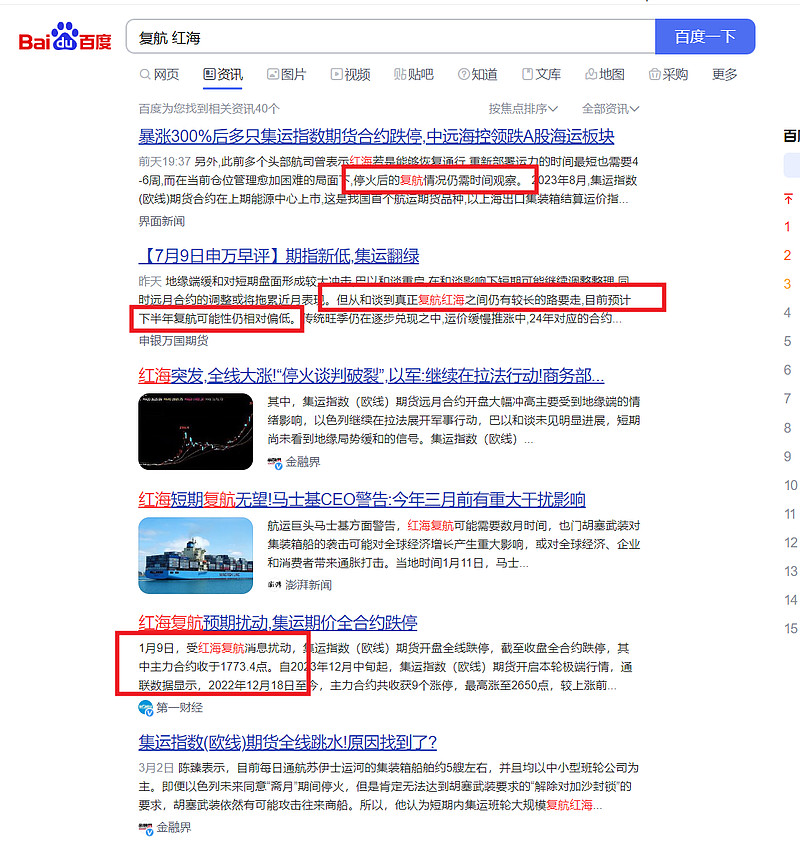Screen dimensions: 800x844
Task: Go to the 贴吧 tab
Action: pos(413,74)
